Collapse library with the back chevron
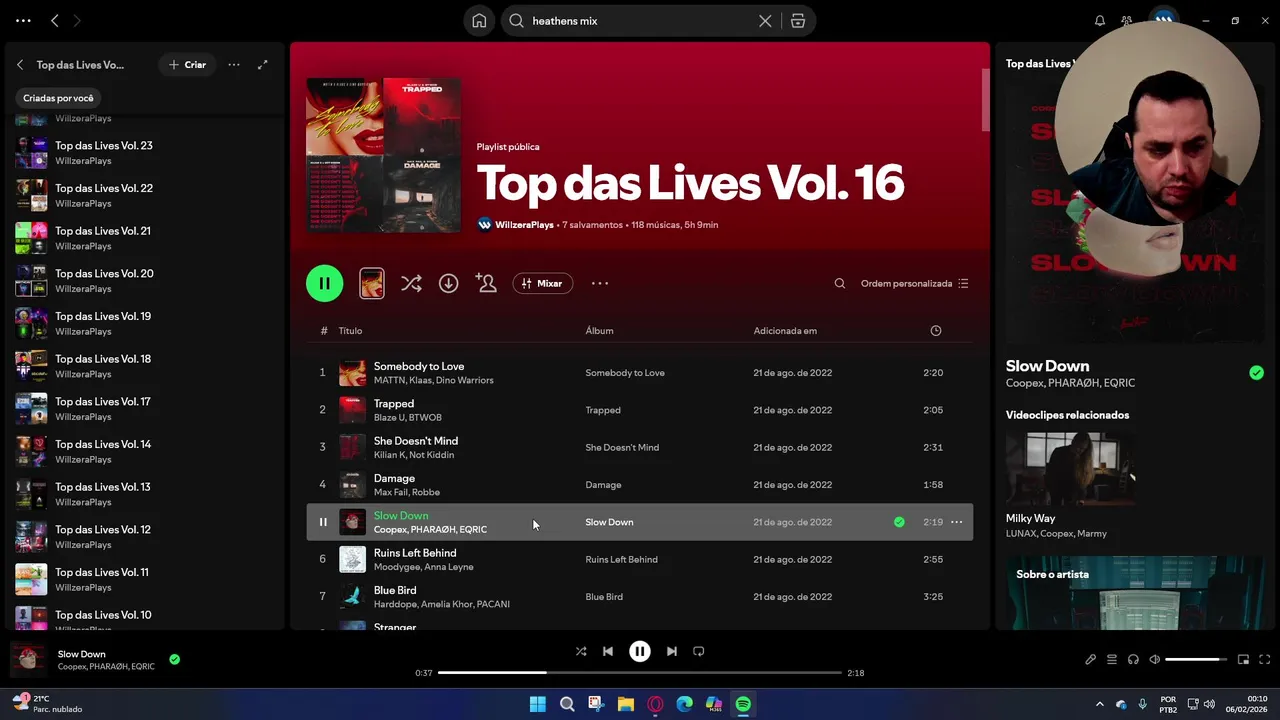This screenshot has height=720, width=1280. tap(20, 65)
